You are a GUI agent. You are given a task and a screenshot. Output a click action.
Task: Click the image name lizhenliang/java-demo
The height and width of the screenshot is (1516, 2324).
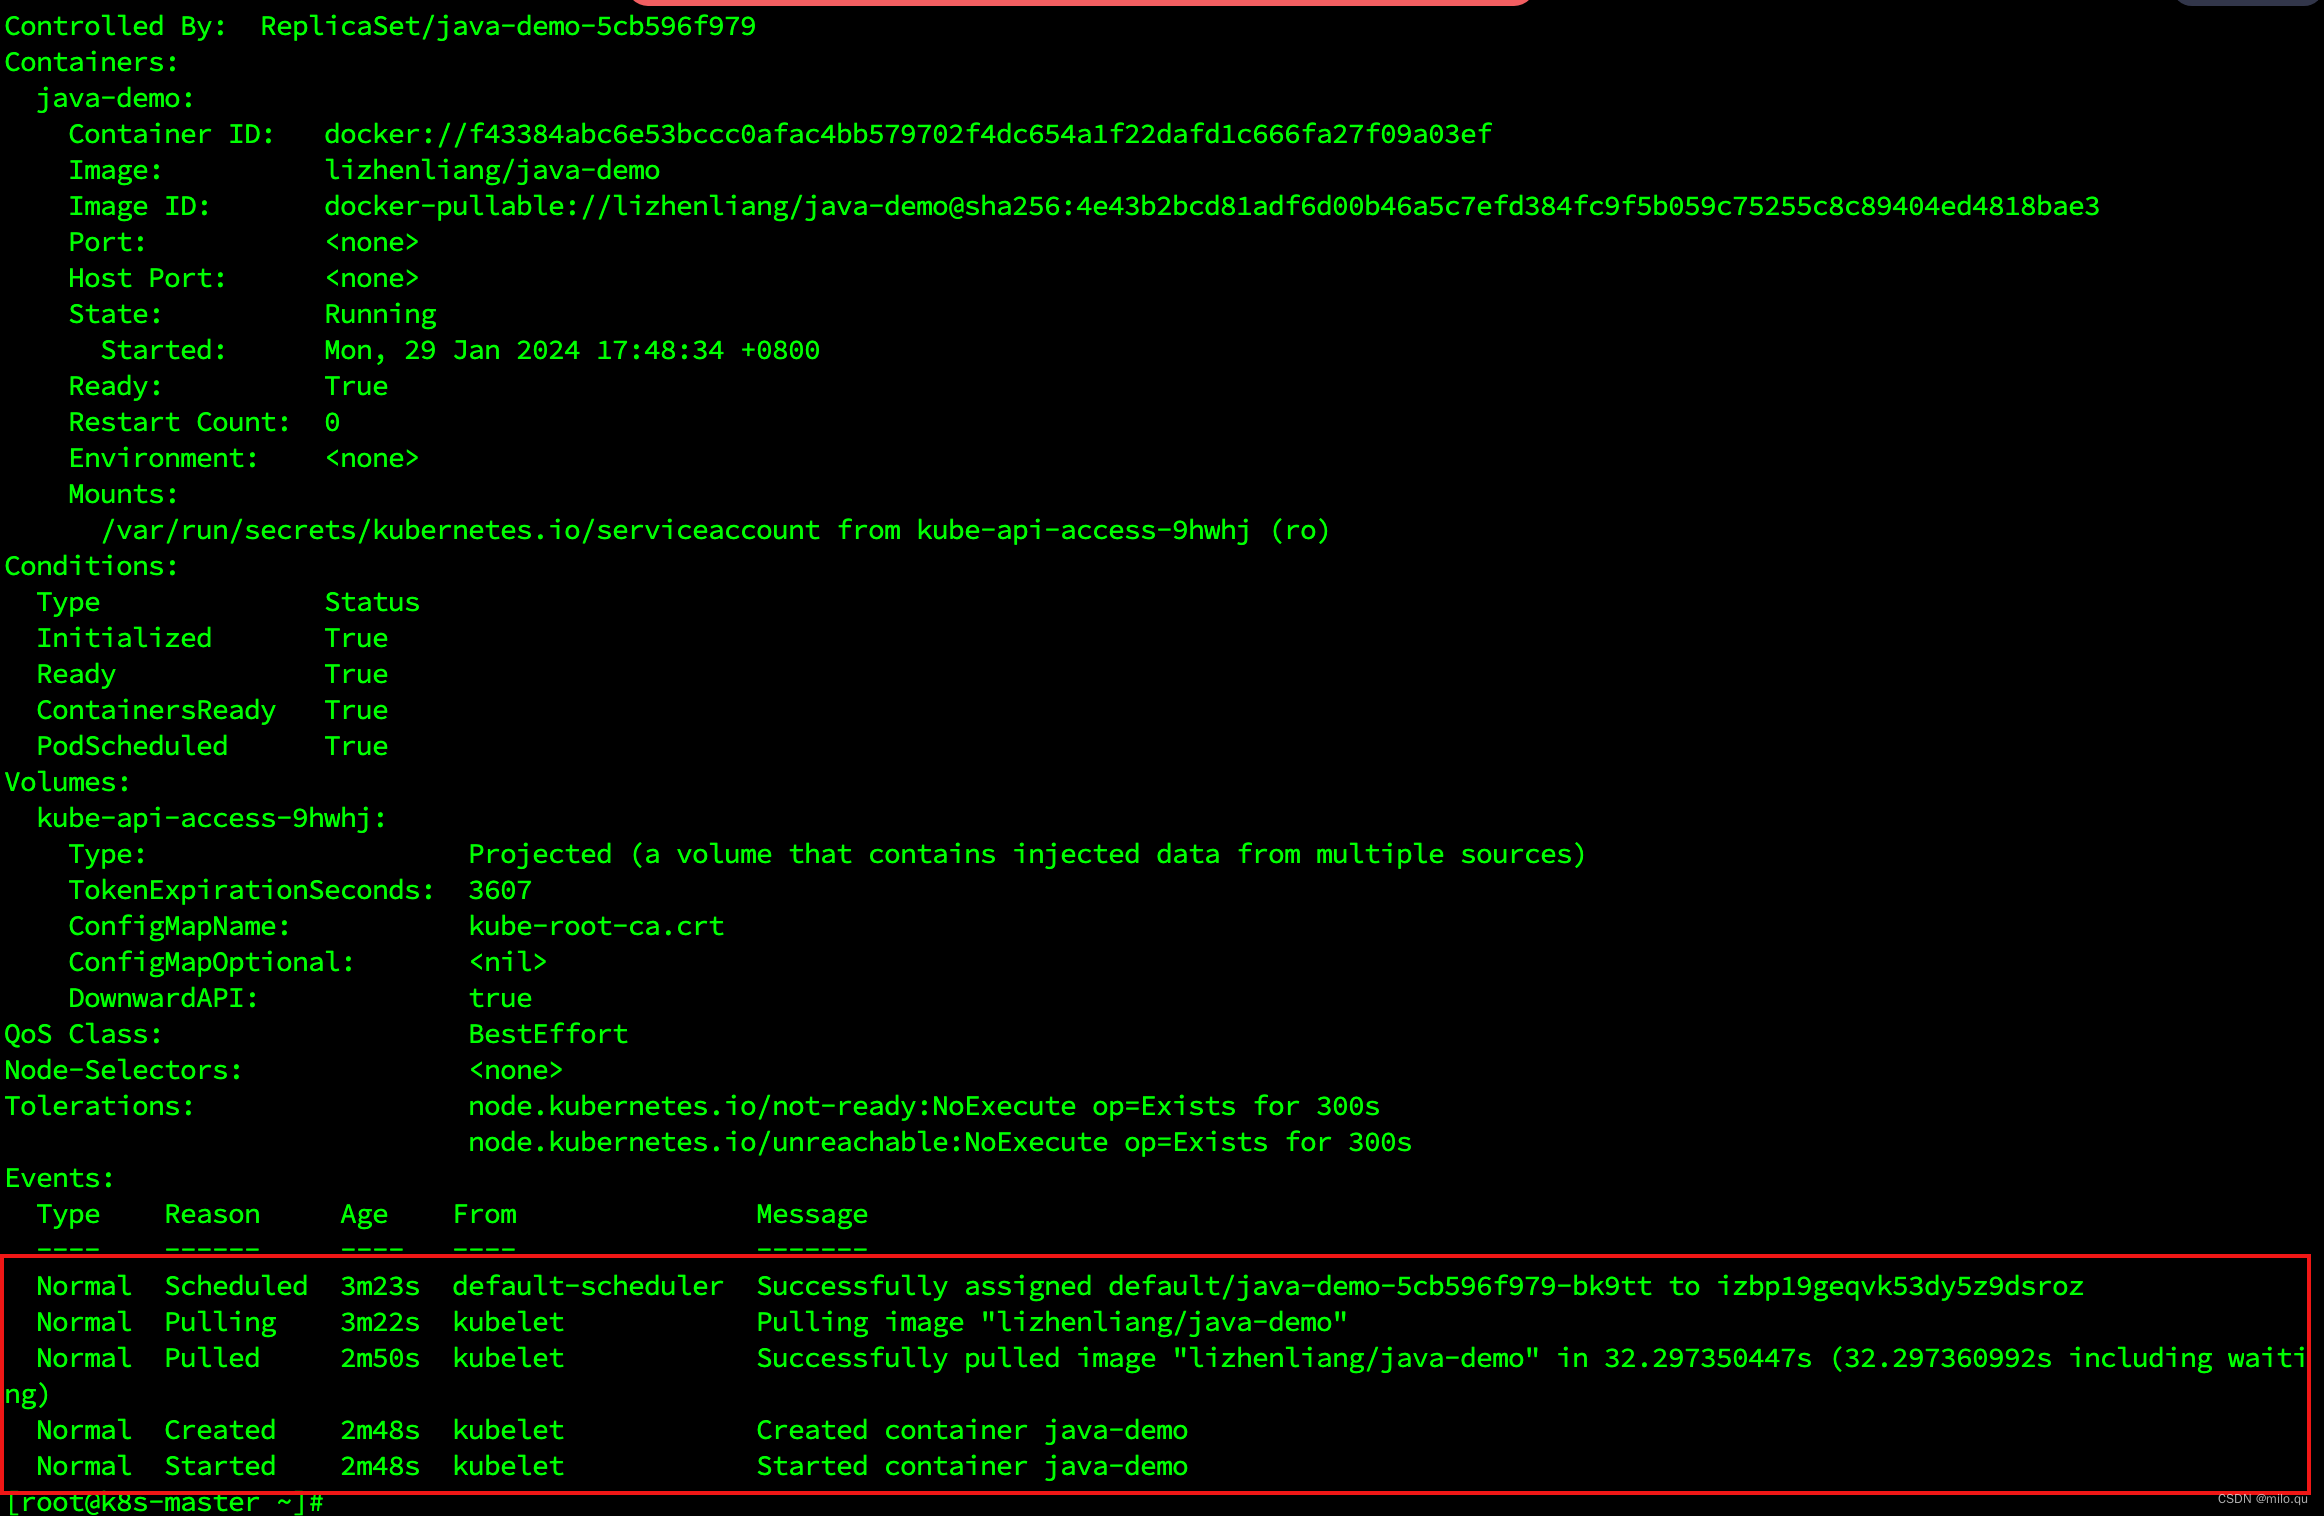[492, 170]
